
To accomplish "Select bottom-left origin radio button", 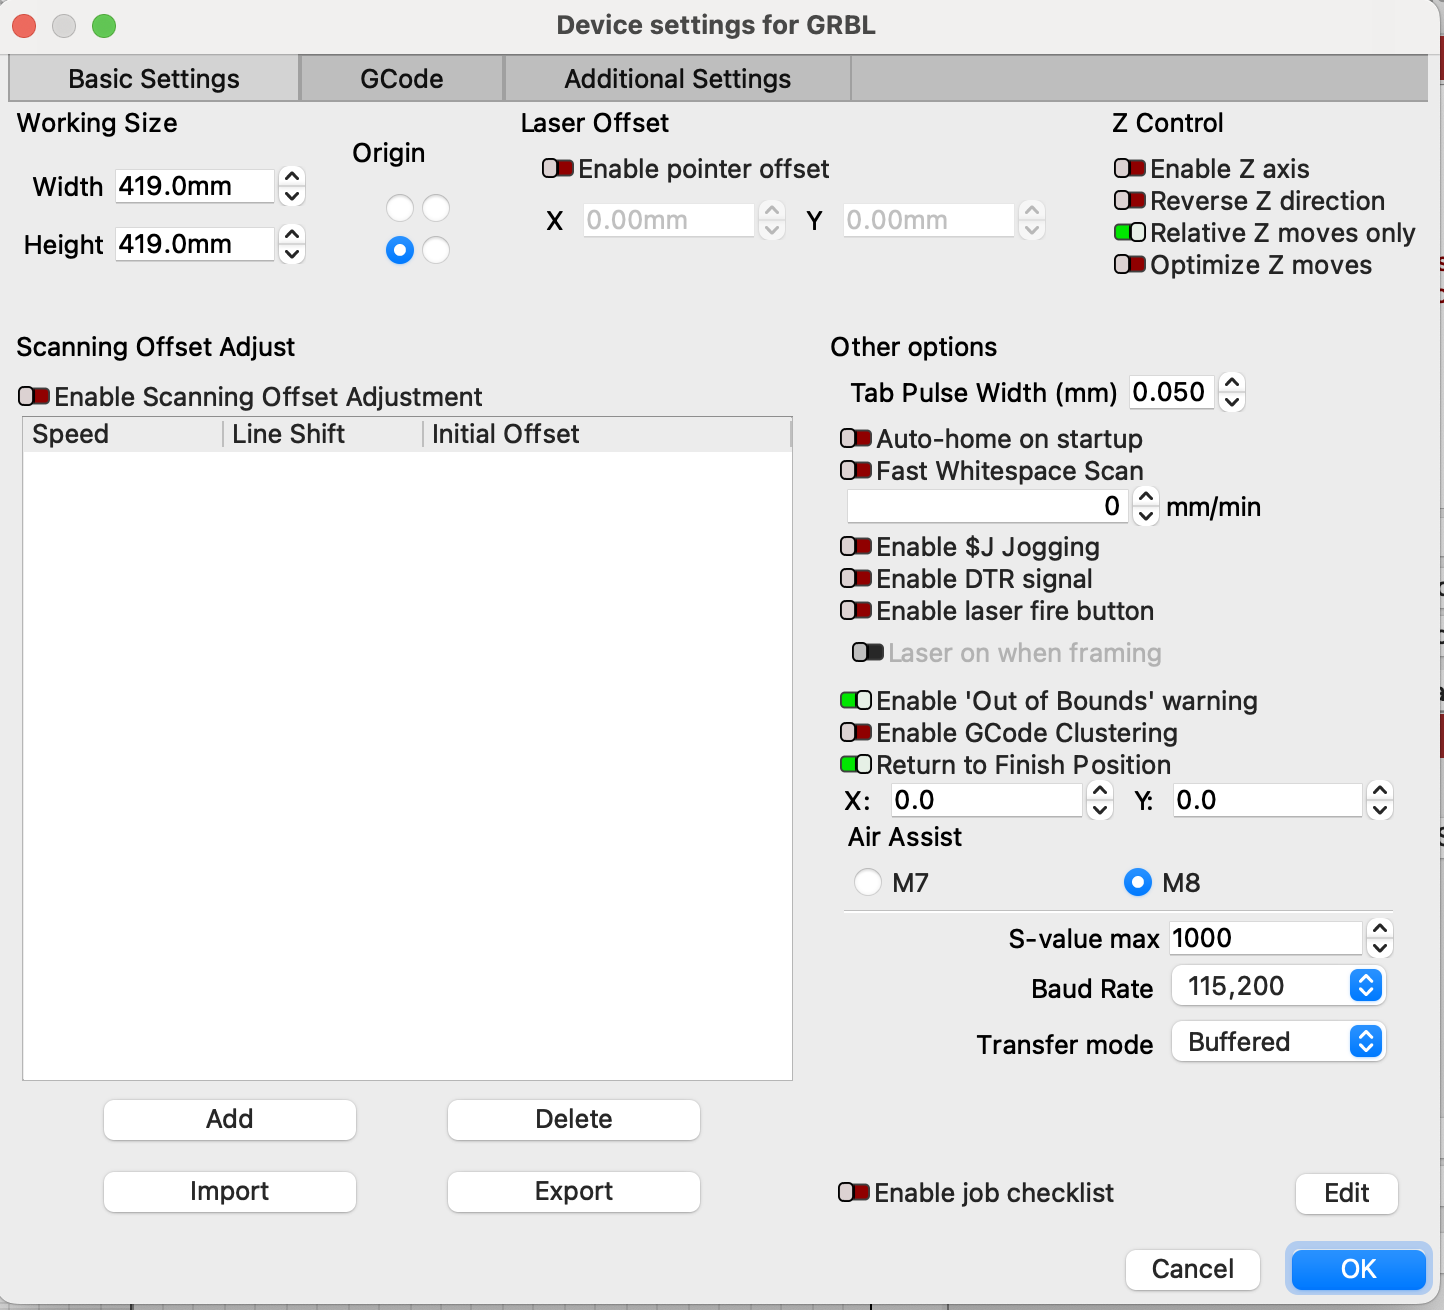I will [x=400, y=250].
